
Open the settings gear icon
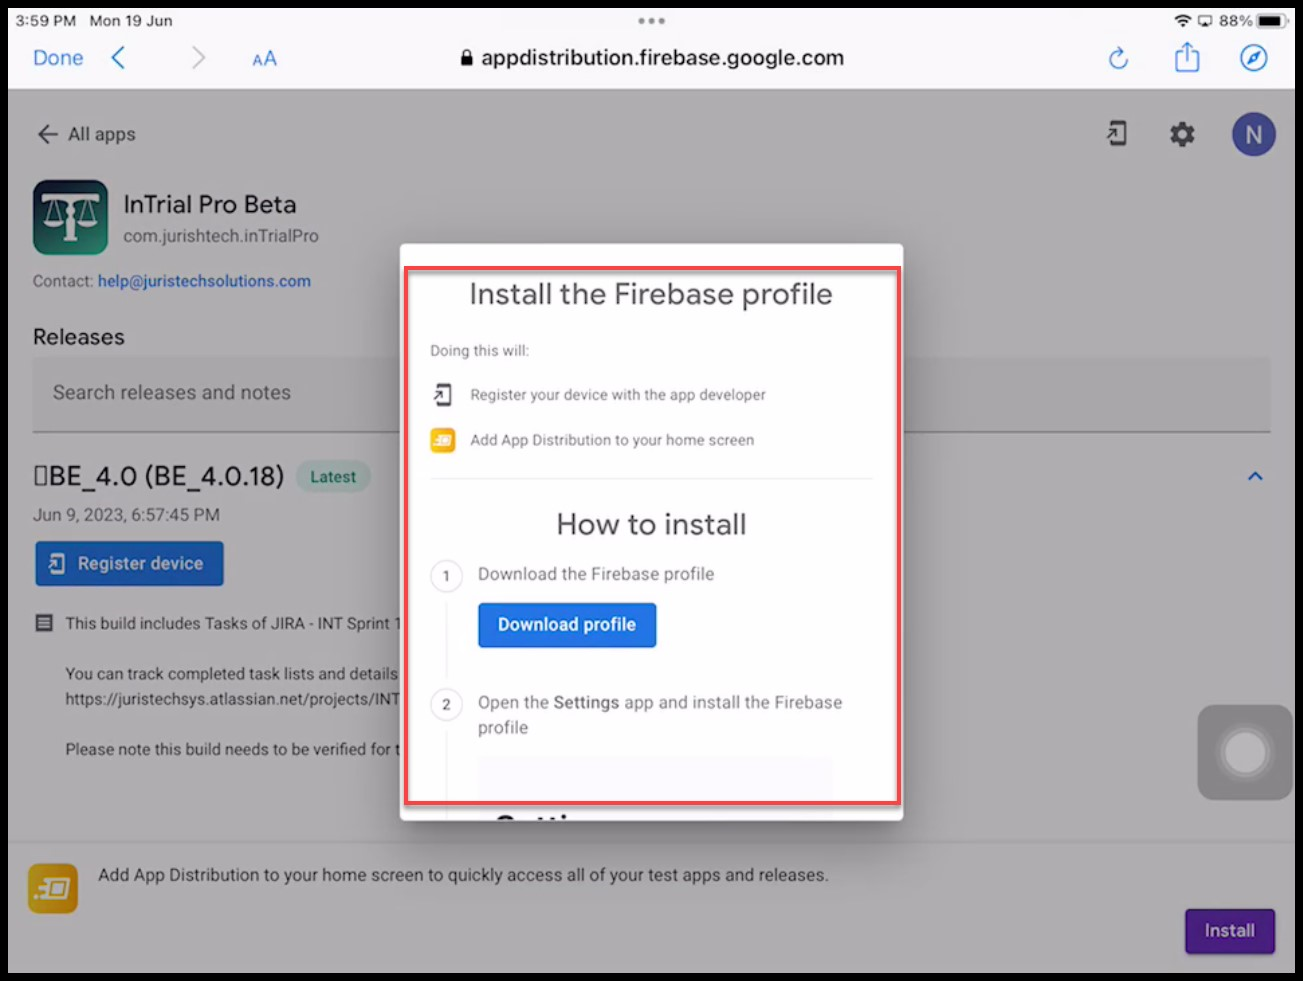tap(1182, 134)
